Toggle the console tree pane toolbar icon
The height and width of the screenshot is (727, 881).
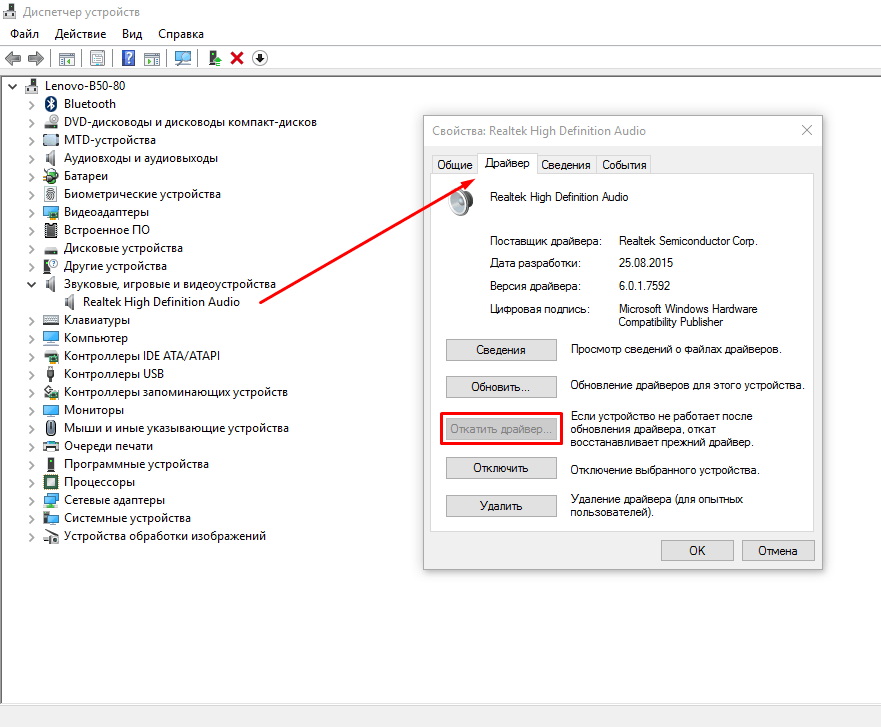coord(66,58)
